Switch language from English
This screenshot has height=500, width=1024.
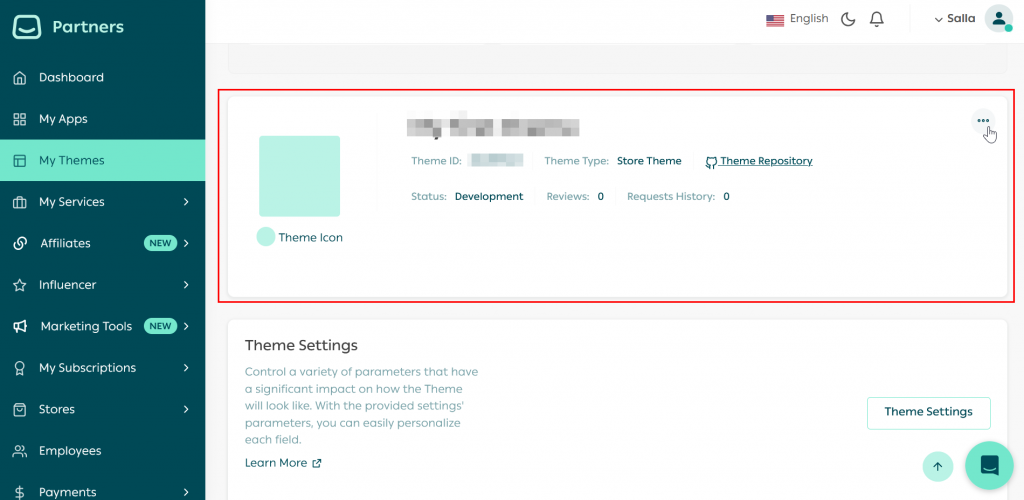pyautogui.click(x=797, y=19)
